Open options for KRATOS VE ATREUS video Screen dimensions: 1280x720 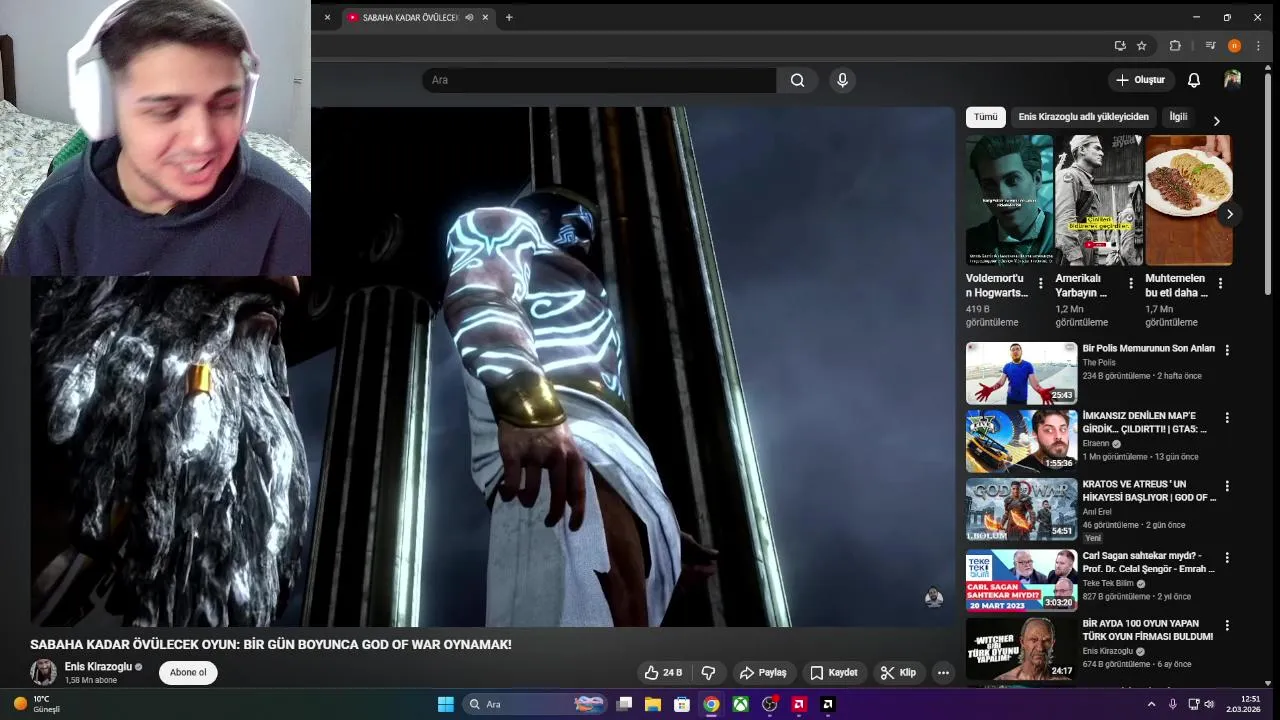click(1227, 486)
